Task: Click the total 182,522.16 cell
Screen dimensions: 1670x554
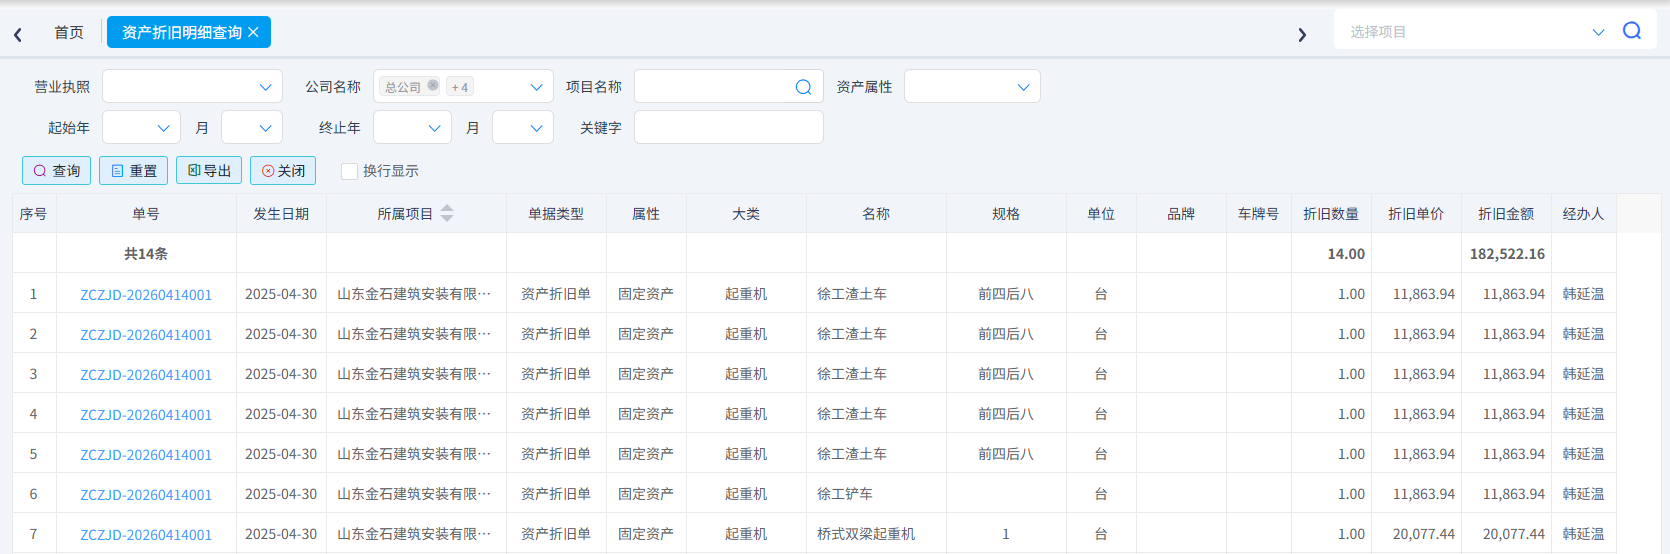Action: click(x=1506, y=254)
